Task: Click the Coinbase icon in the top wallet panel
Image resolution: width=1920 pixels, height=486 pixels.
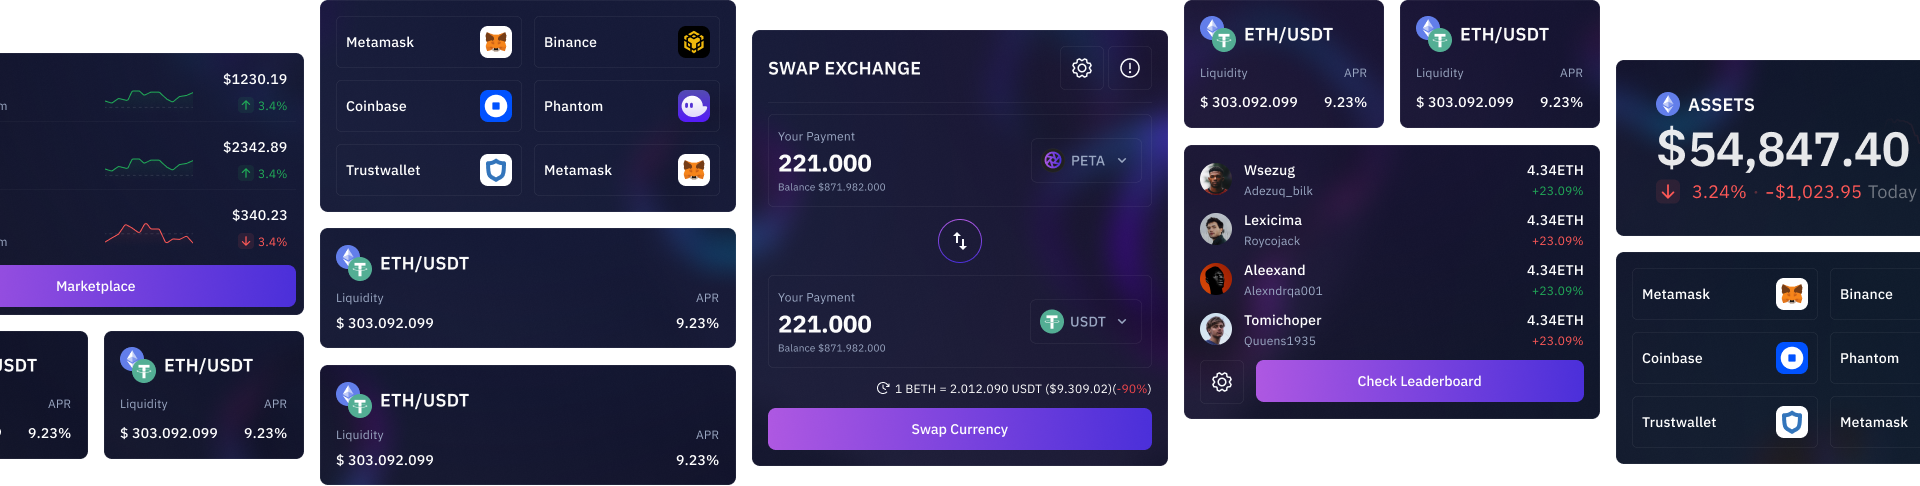Action: tap(496, 106)
